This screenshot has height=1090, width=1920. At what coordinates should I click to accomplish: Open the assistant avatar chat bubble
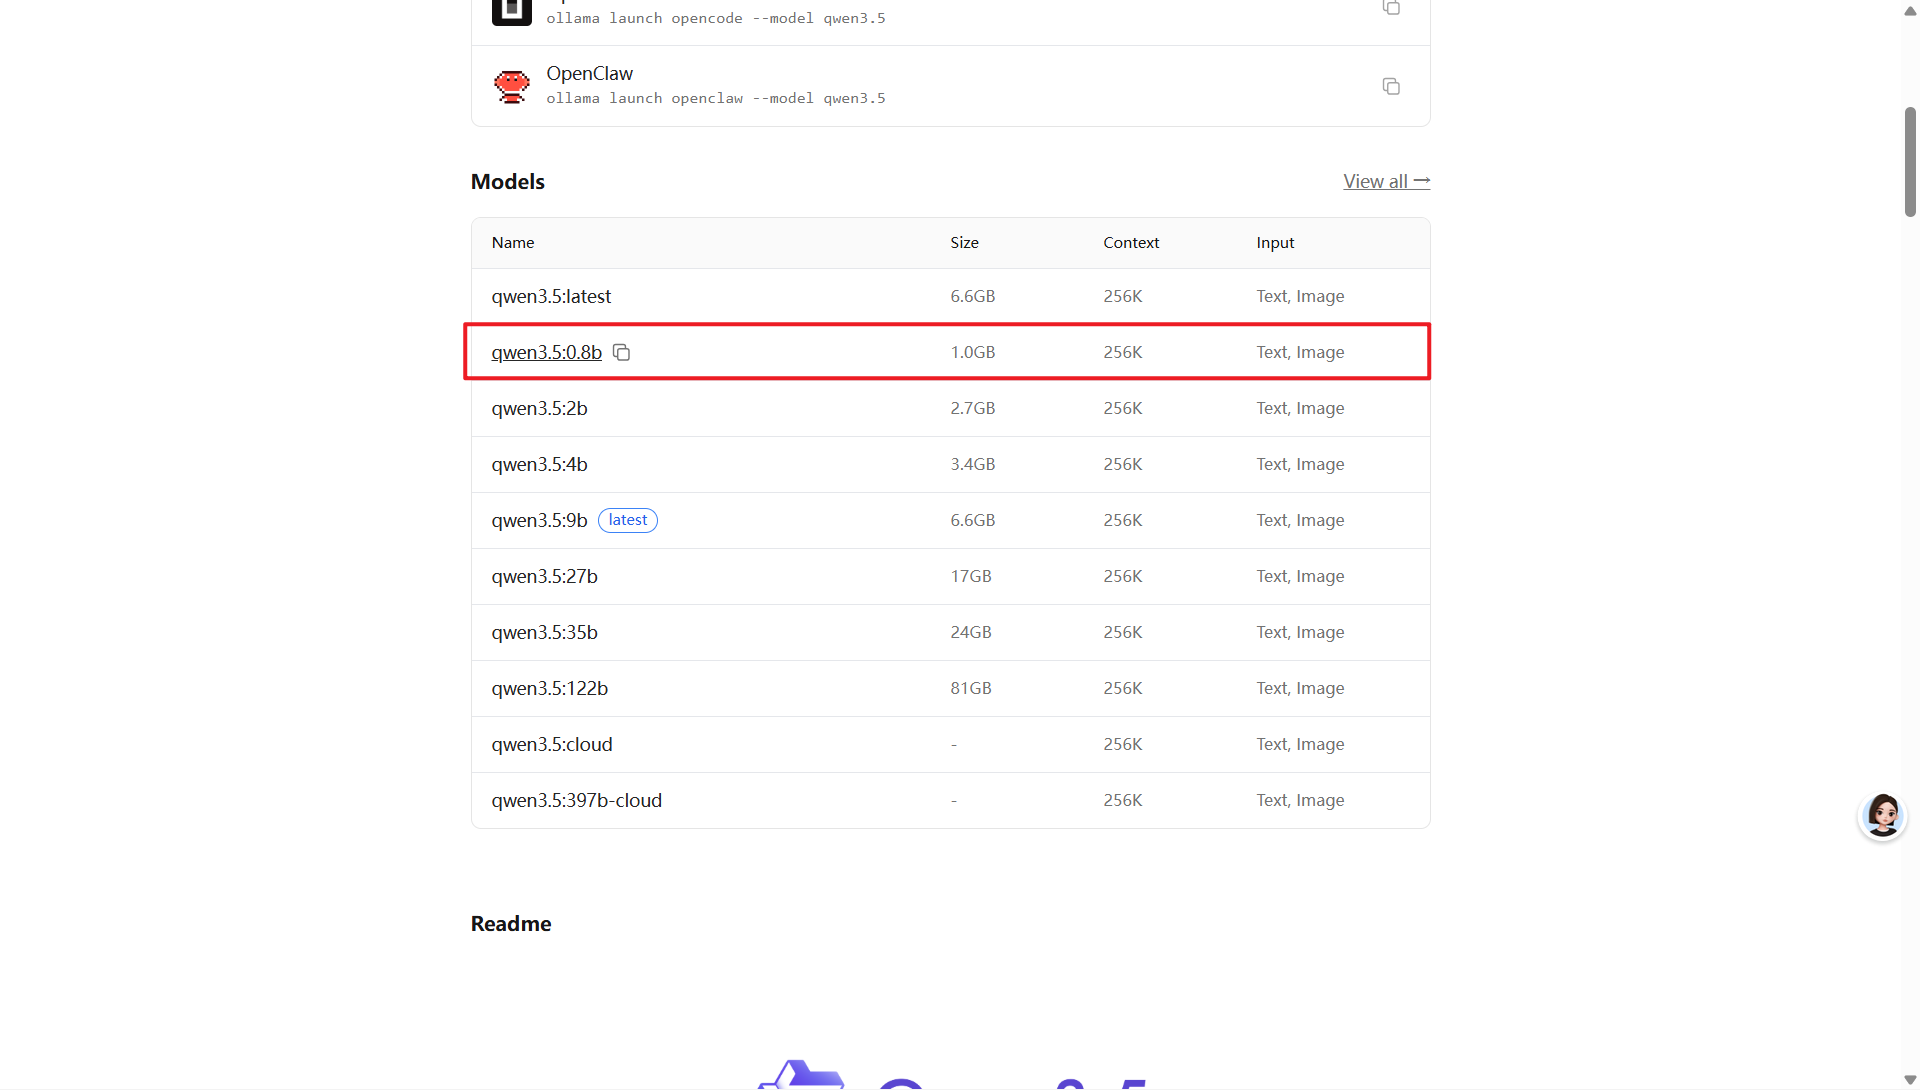pos(1883,816)
